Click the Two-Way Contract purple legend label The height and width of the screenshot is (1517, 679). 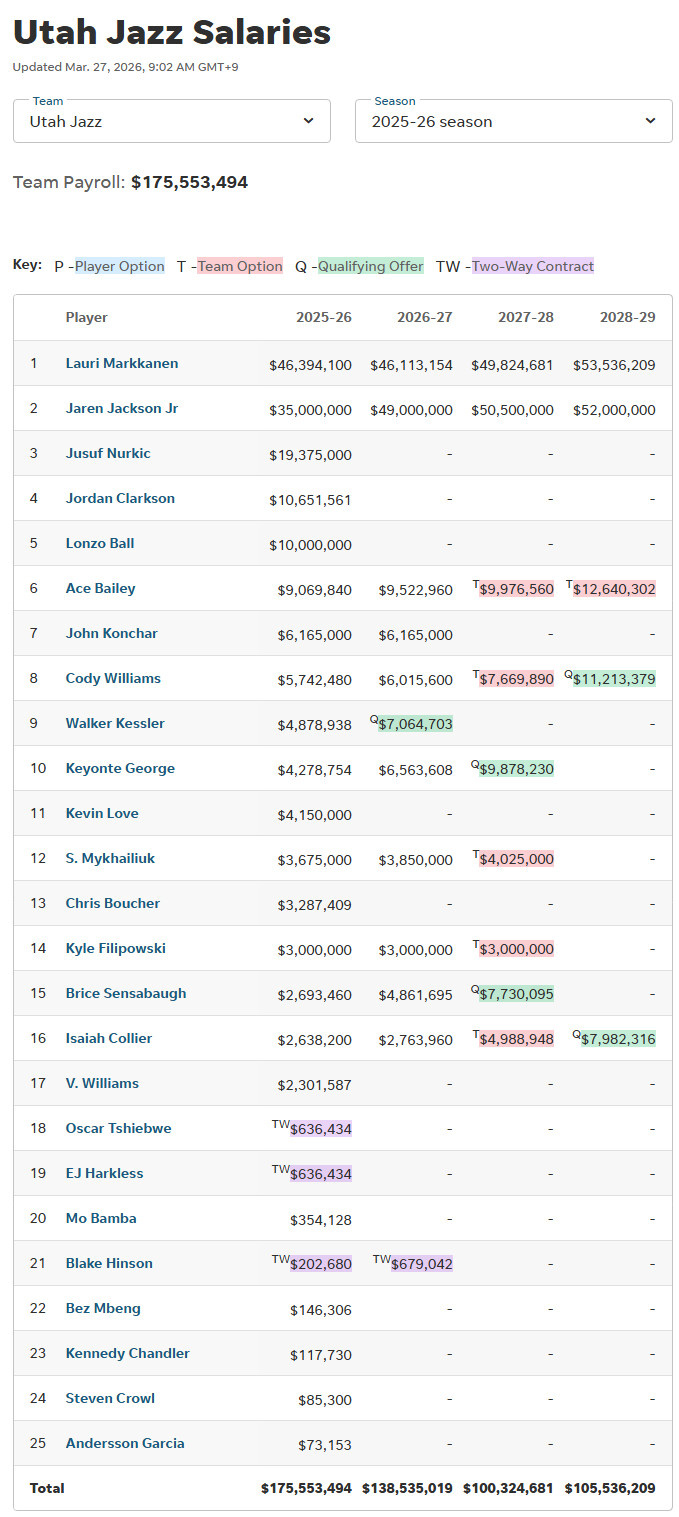[533, 266]
